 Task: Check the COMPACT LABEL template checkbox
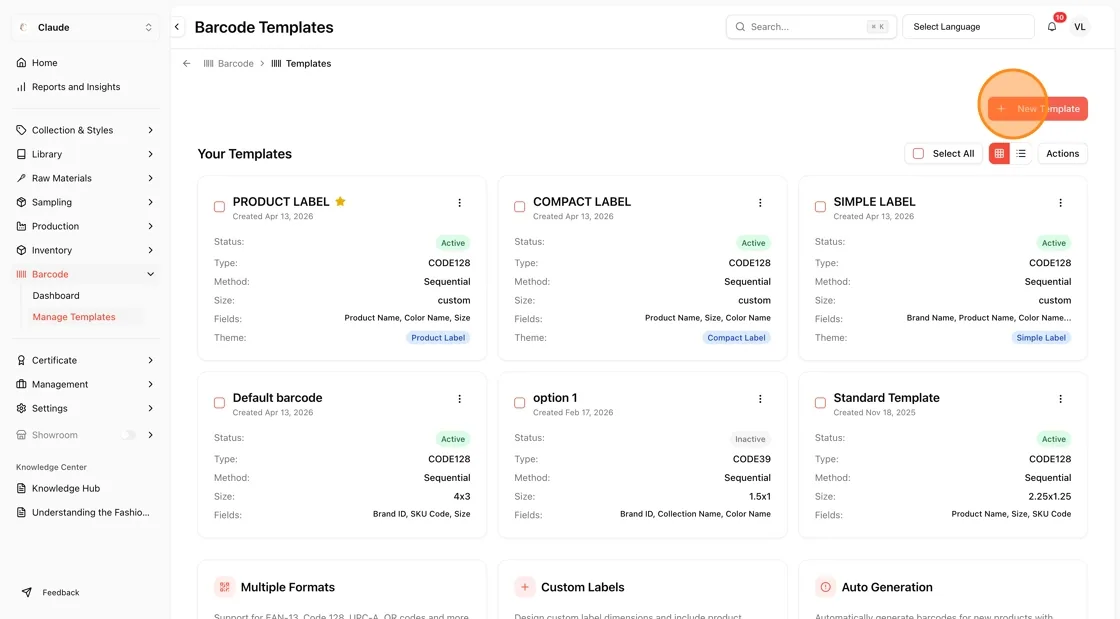coord(519,207)
